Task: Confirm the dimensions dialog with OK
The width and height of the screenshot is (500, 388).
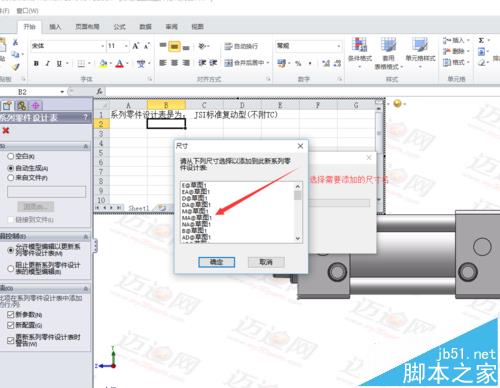Action: click(216, 262)
